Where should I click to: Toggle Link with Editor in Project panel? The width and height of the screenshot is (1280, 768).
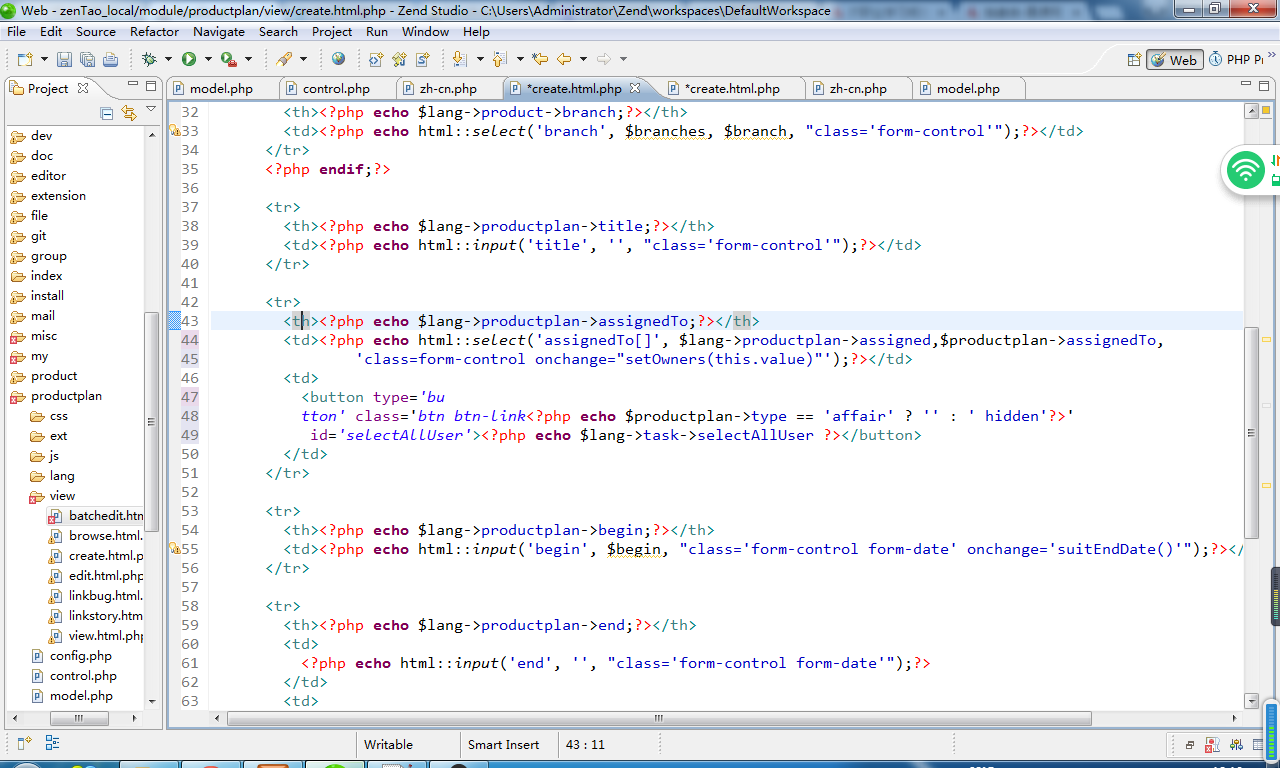[x=129, y=113]
